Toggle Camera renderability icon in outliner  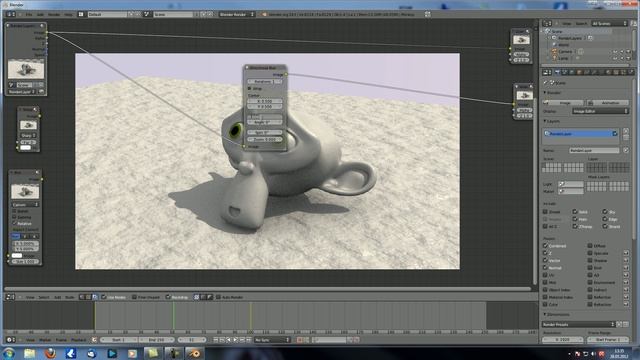(x=628, y=52)
